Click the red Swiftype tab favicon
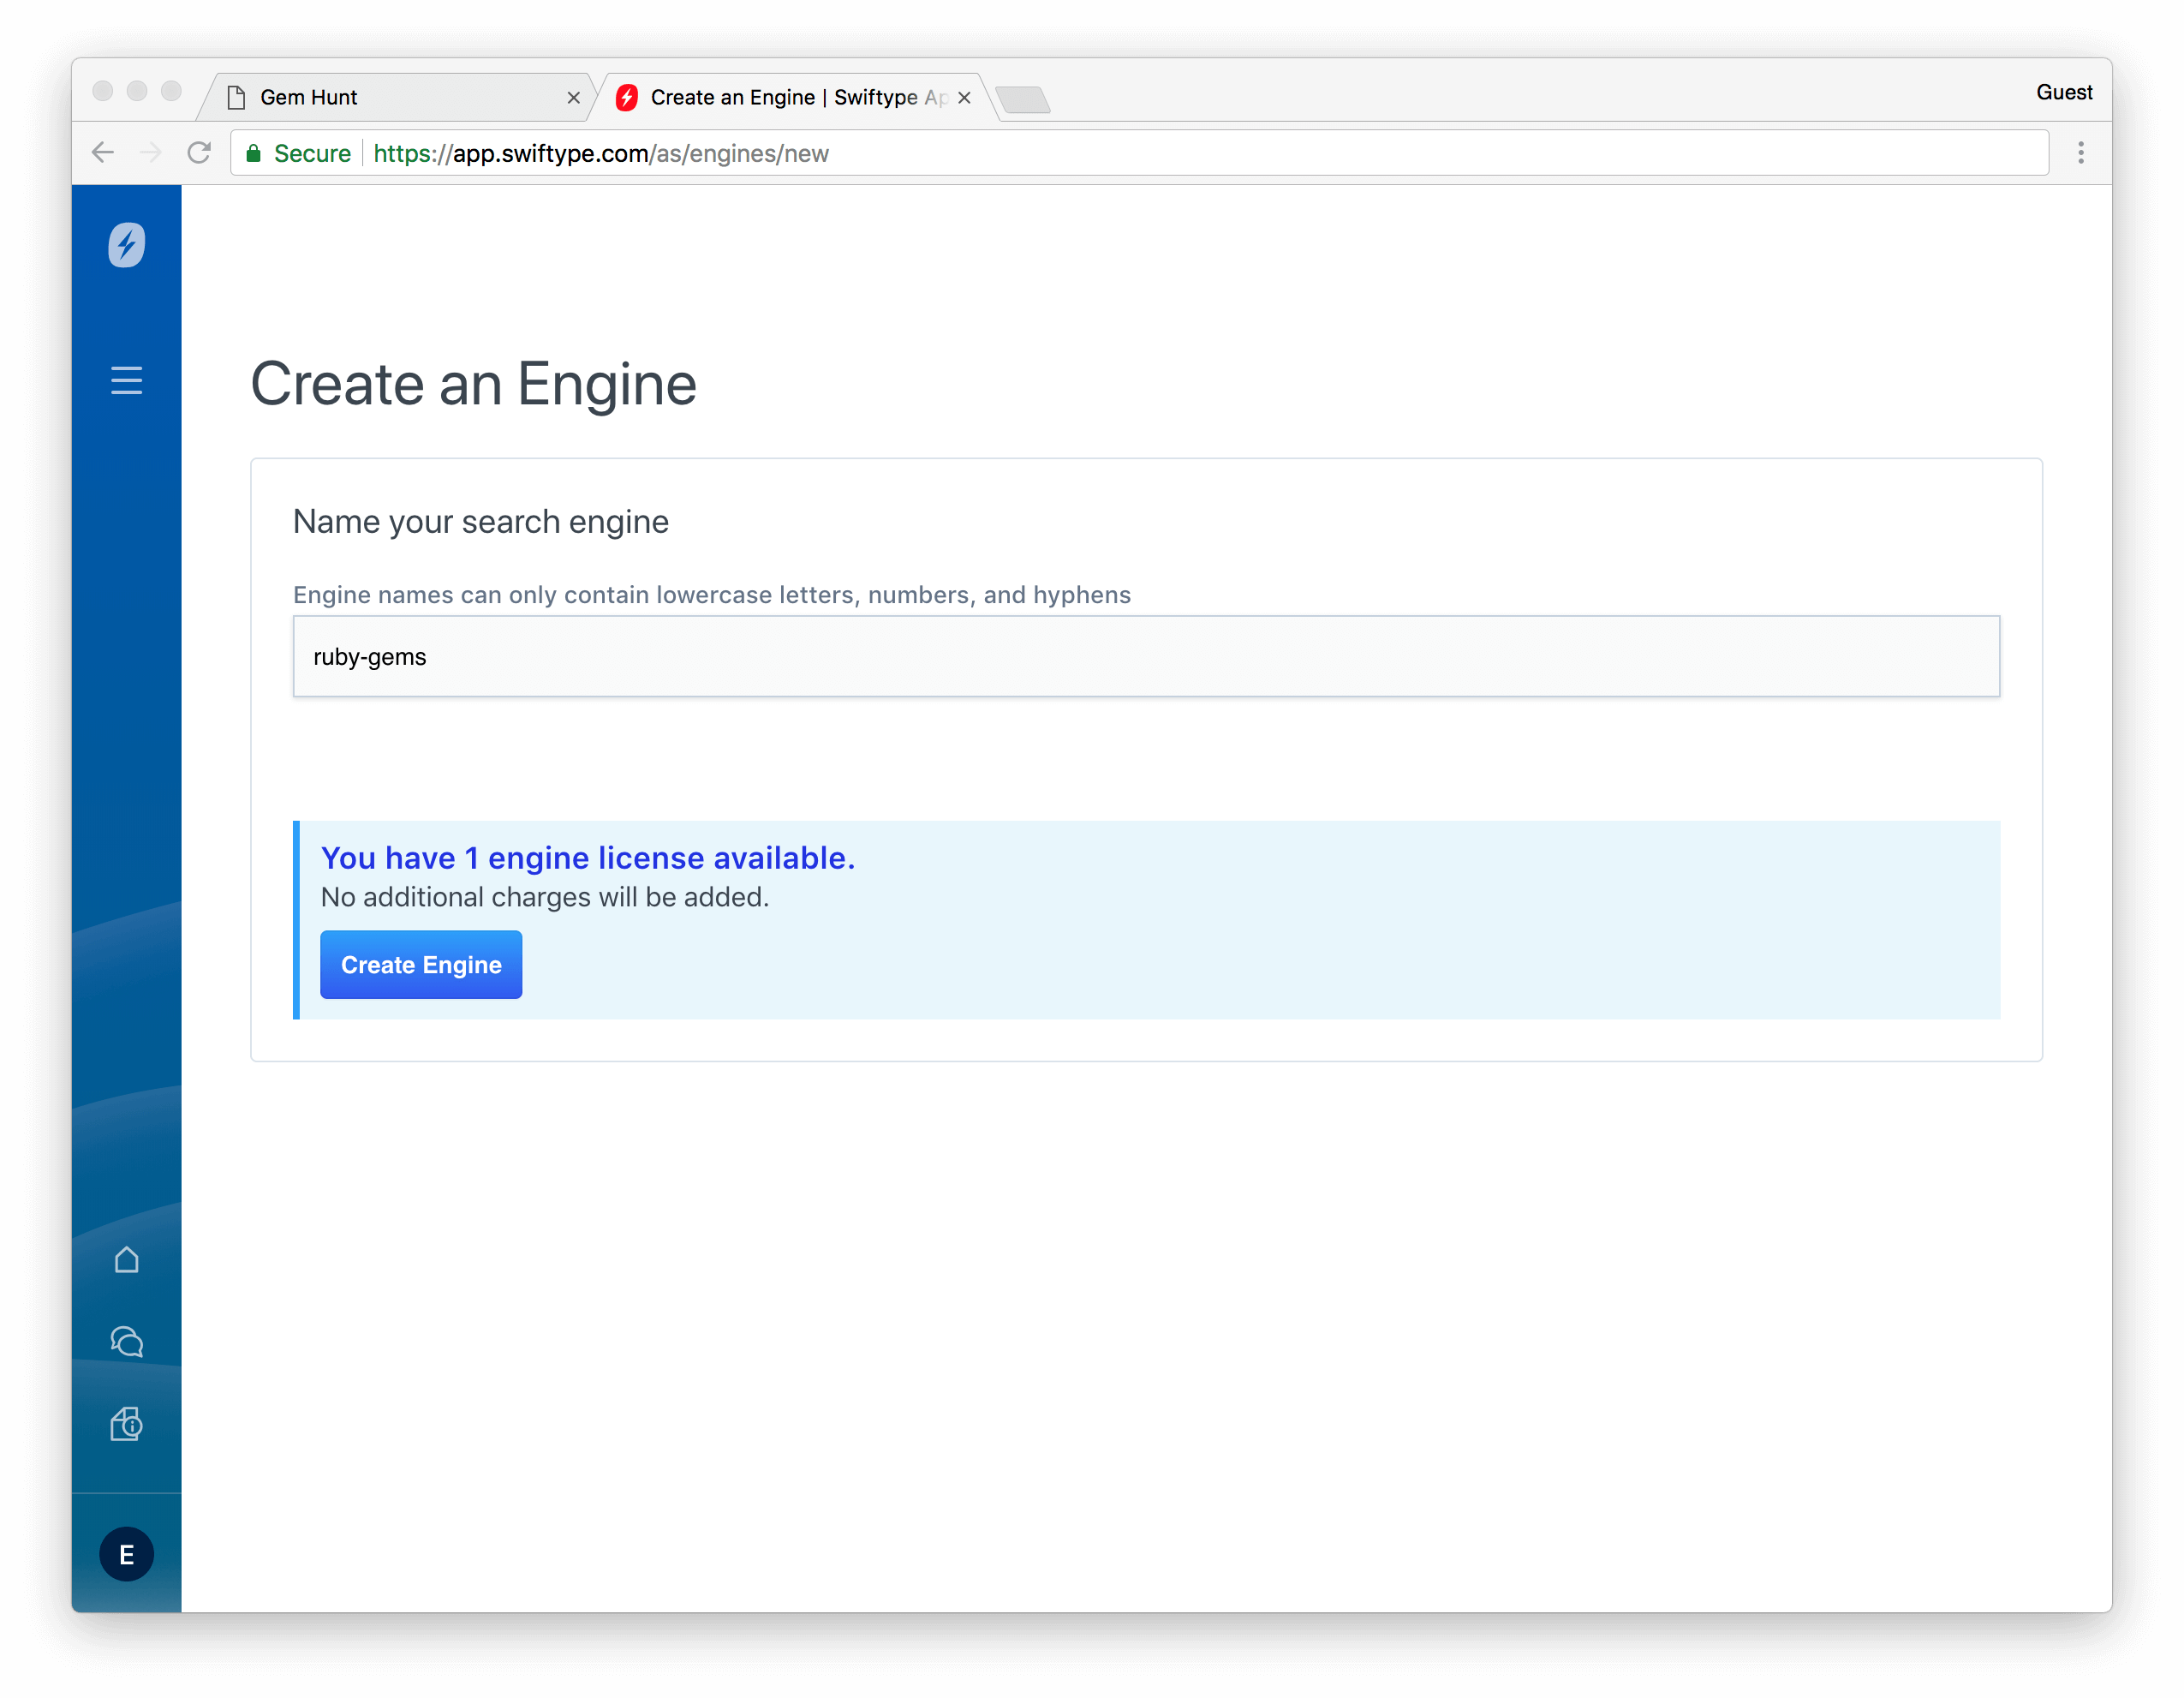2184x1698 pixels. click(x=627, y=97)
